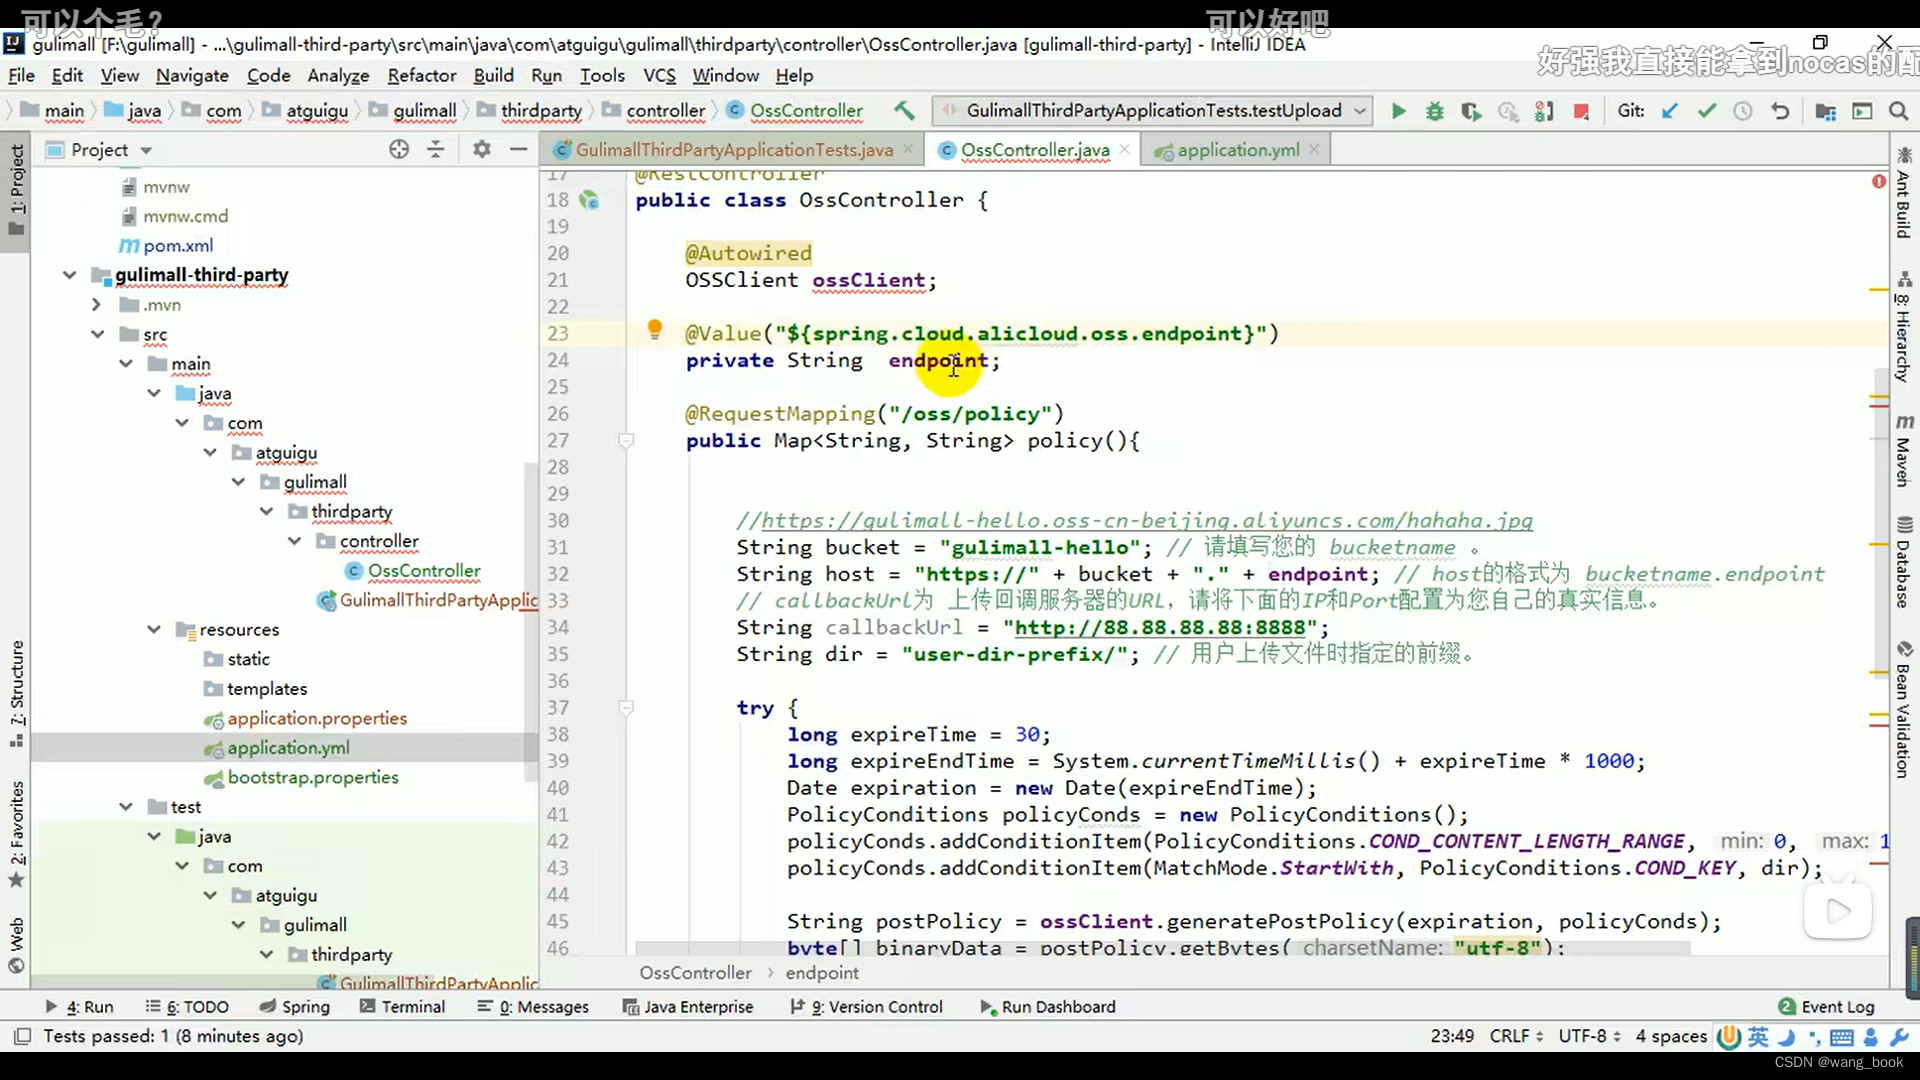
Task: Switch to application.yml tab
Action: 1236,149
